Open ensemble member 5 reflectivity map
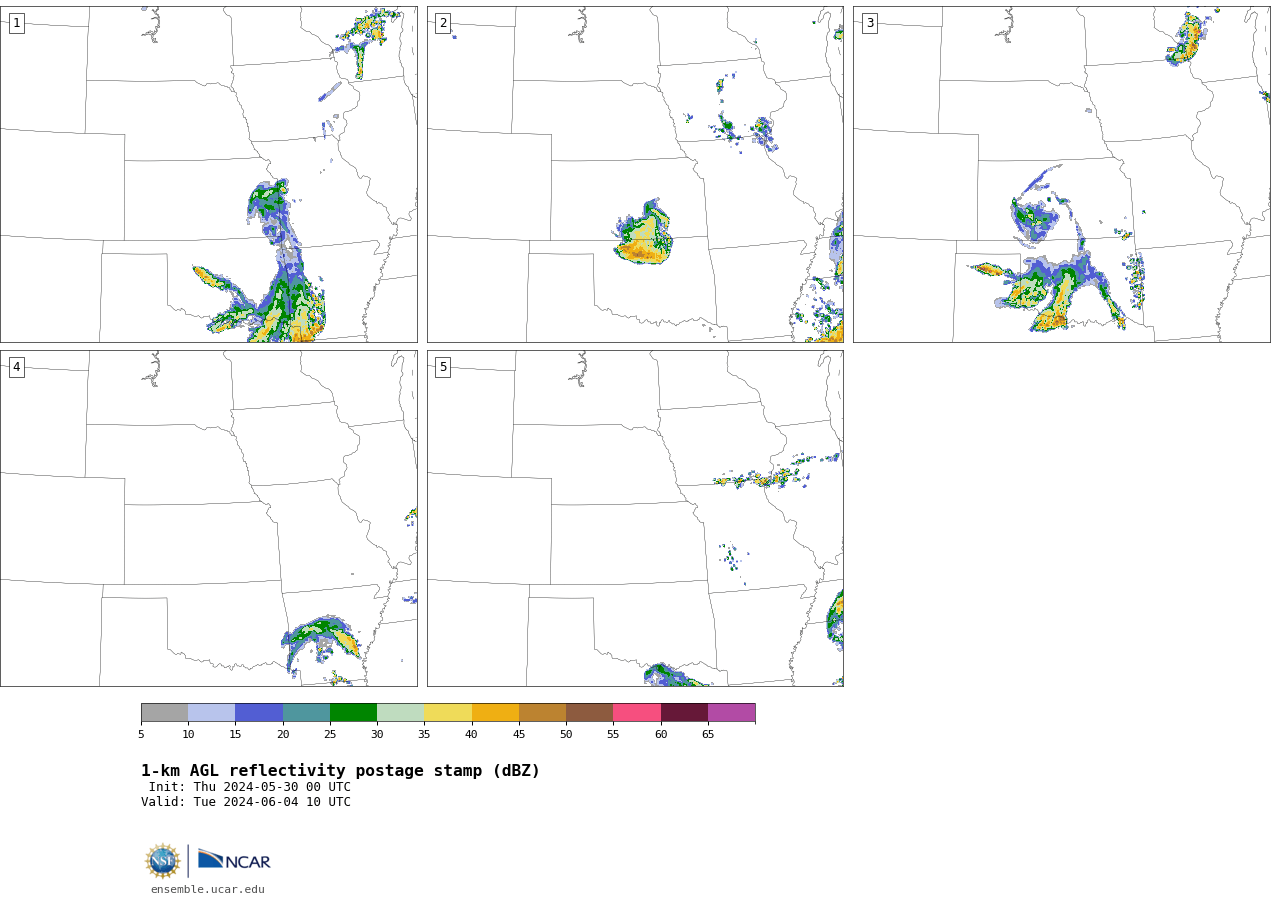Screen dimensions: 1280x901 click(635, 518)
